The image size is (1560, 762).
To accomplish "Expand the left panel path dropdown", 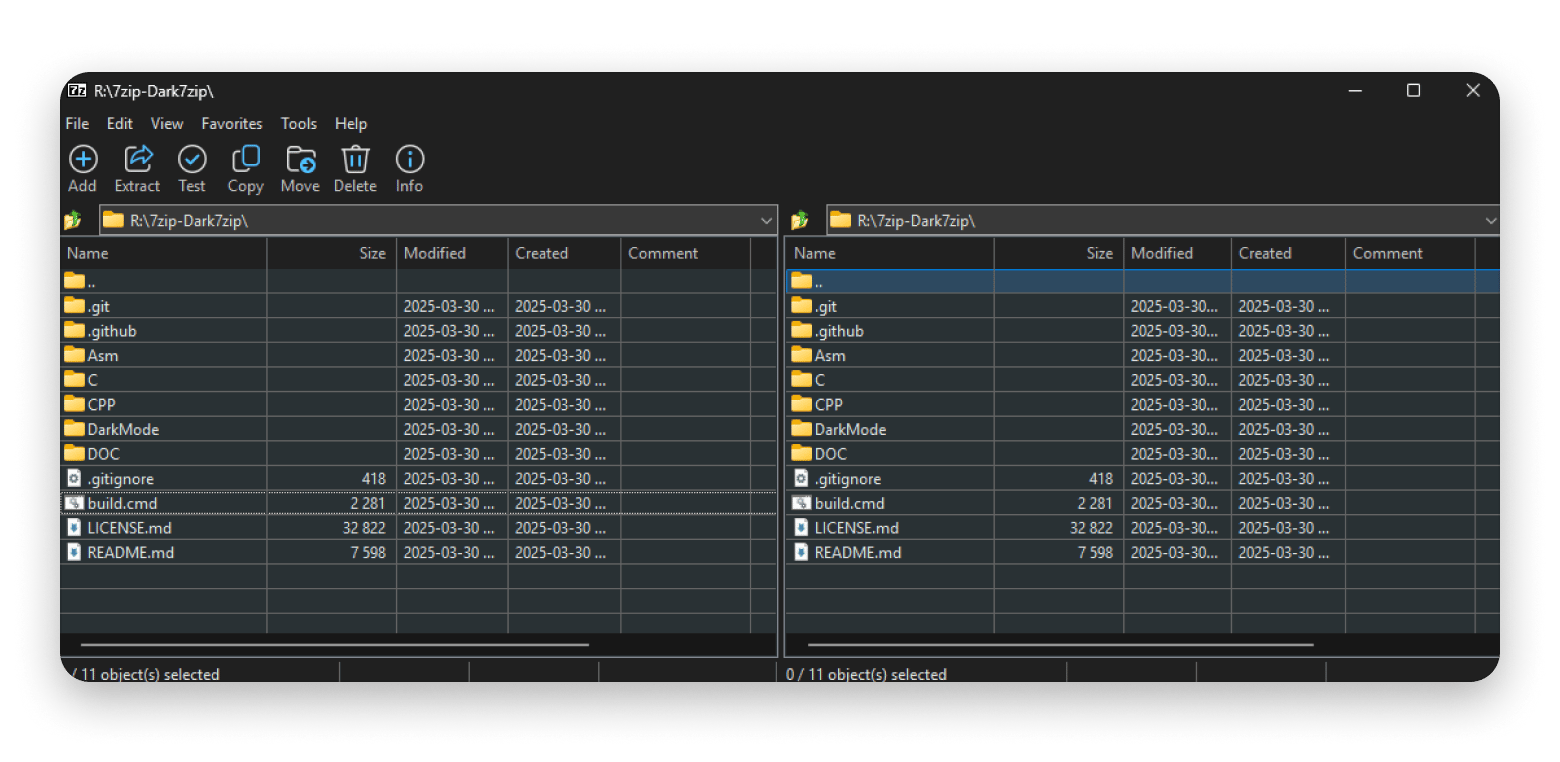I will pyautogui.click(x=766, y=221).
